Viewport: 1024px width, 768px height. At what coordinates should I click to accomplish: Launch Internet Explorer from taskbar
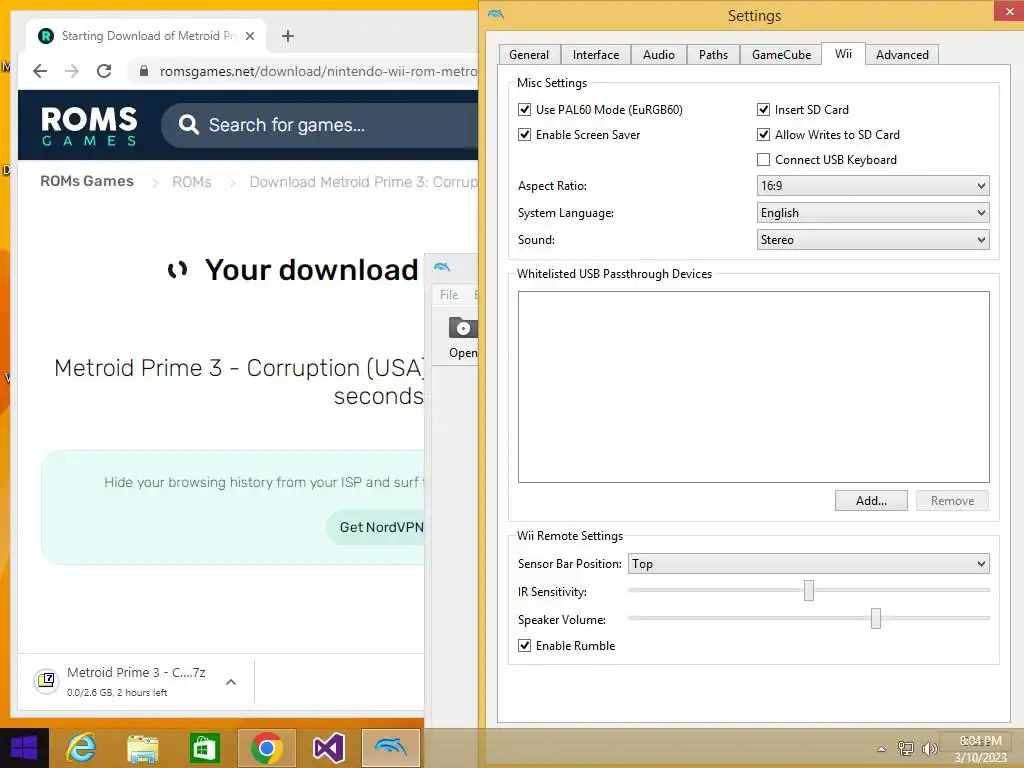tap(81, 747)
